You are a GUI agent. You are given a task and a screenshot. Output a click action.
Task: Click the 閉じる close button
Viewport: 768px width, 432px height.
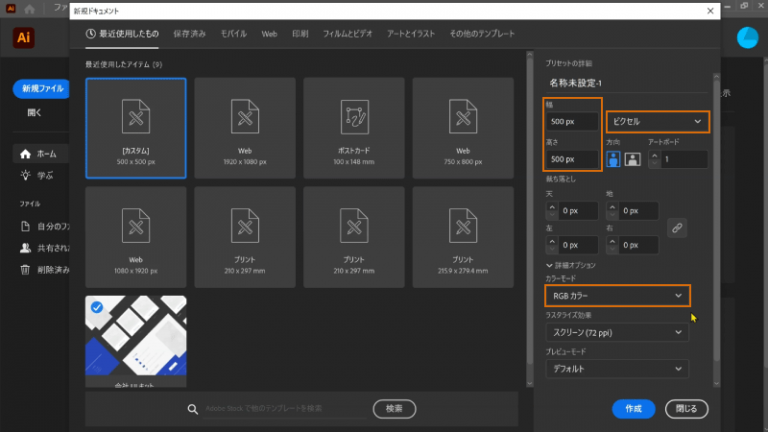[687, 408]
